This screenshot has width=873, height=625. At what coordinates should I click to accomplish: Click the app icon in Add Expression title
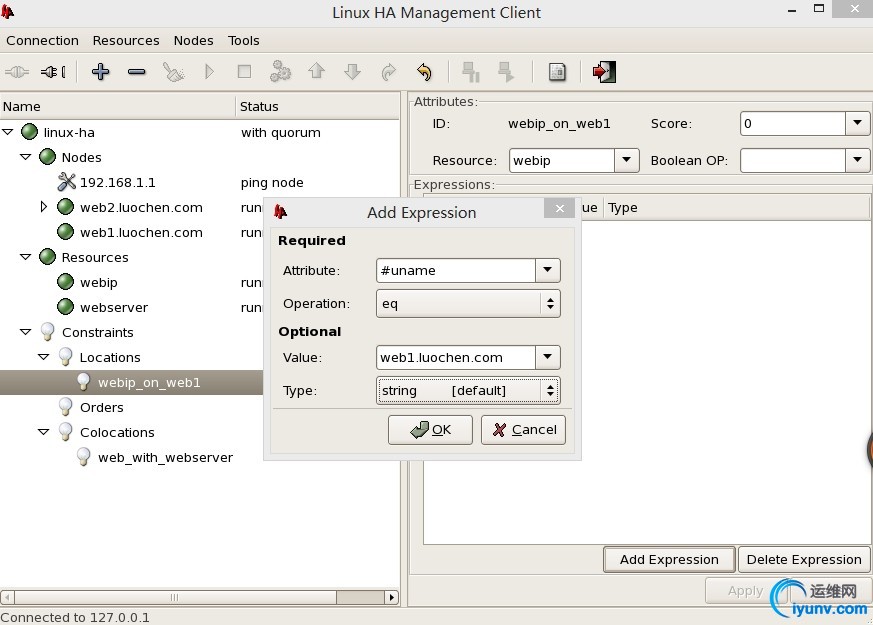(x=281, y=211)
